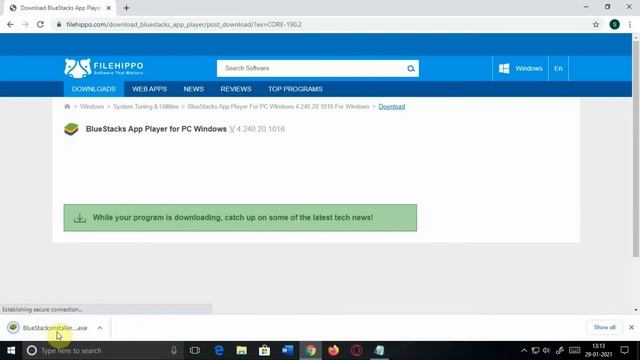The height and width of the screenshot is (360, 640).
Task: Open Microsoft Edge from taskbar
Action: (219, 351)
